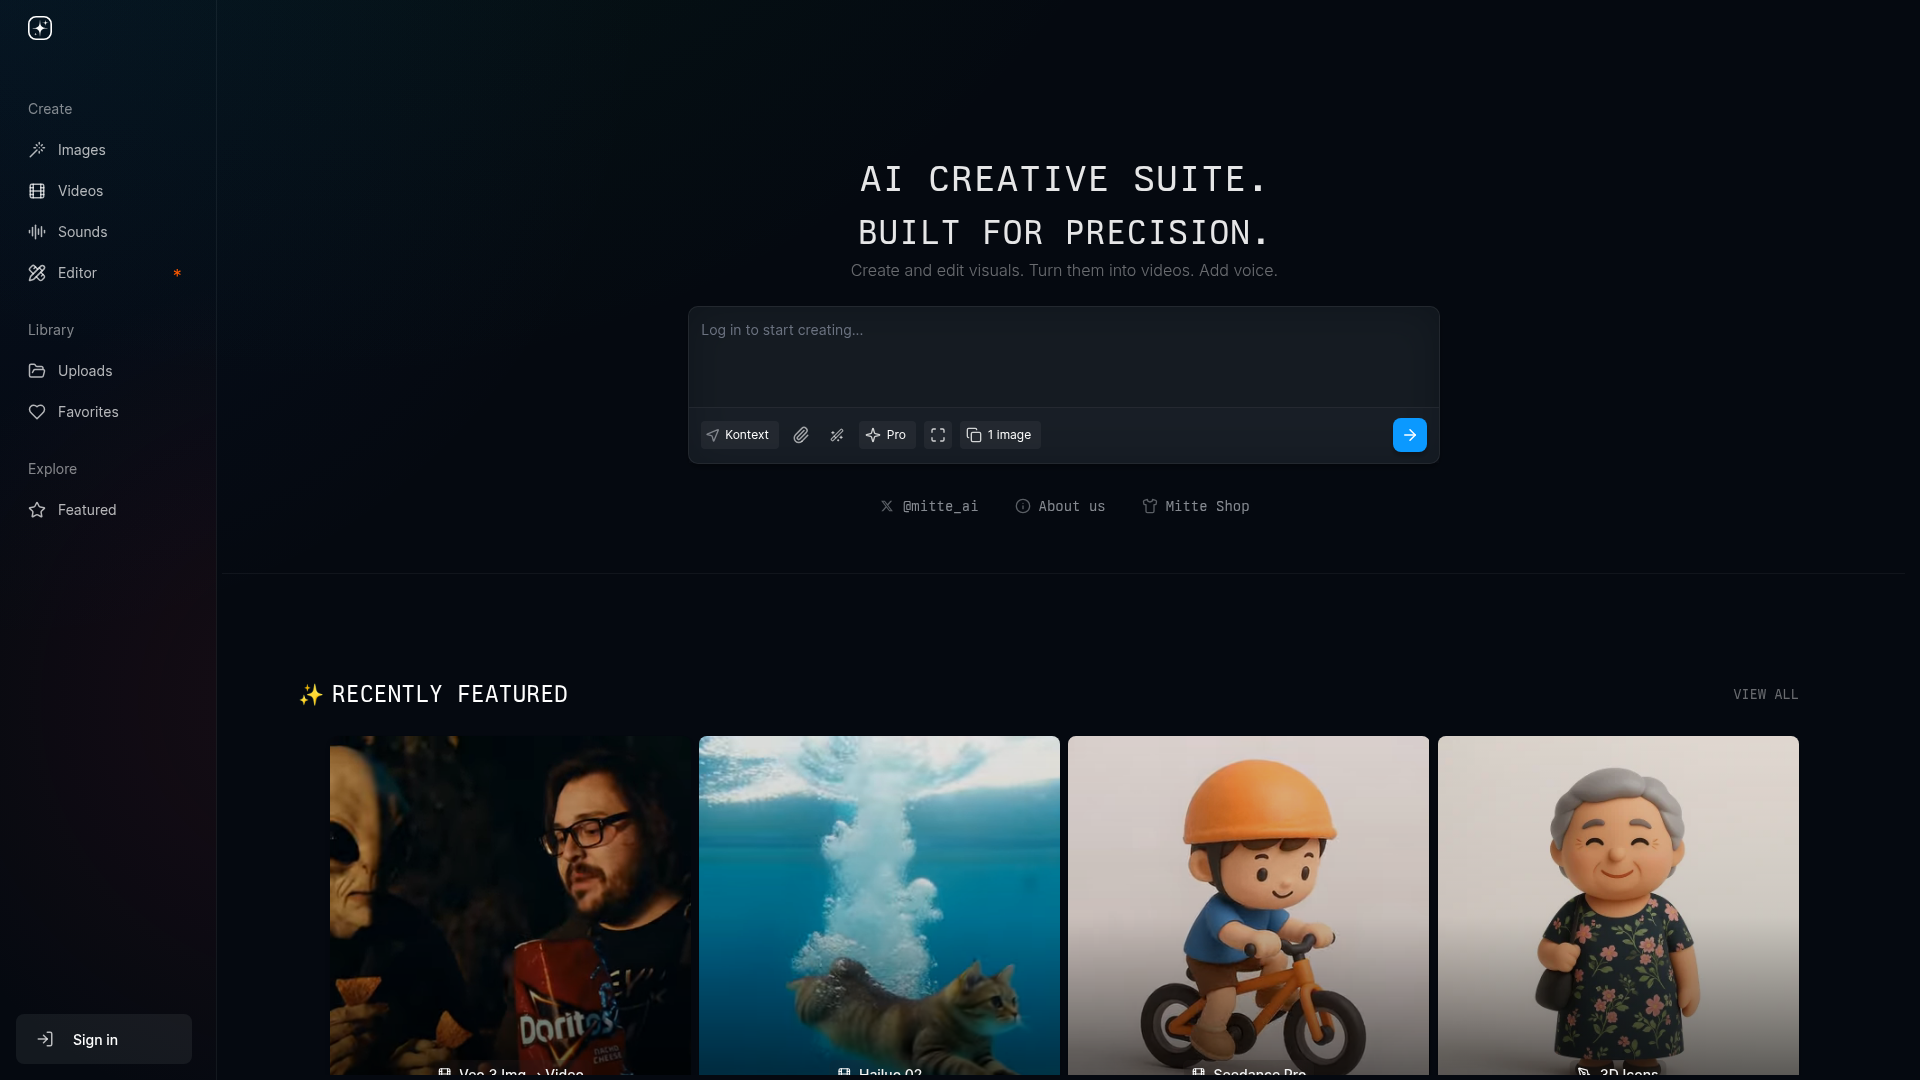Open Videos in the sidebar

[x=80, y=191]
